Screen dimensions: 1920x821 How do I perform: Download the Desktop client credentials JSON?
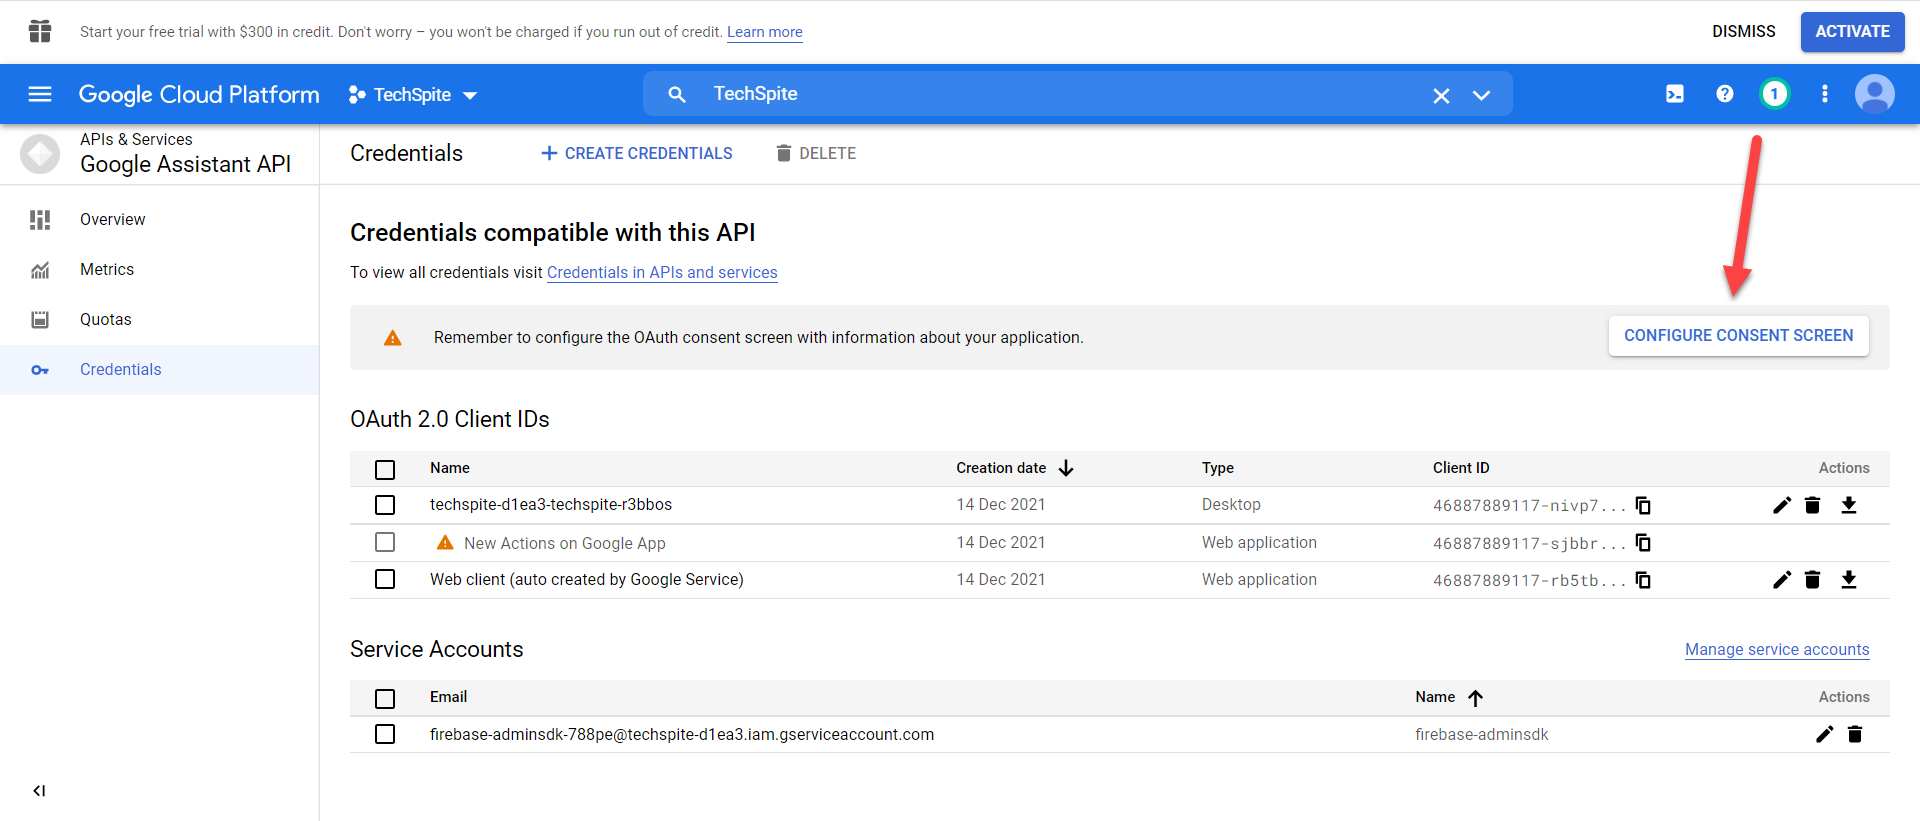pos(1848,505)
